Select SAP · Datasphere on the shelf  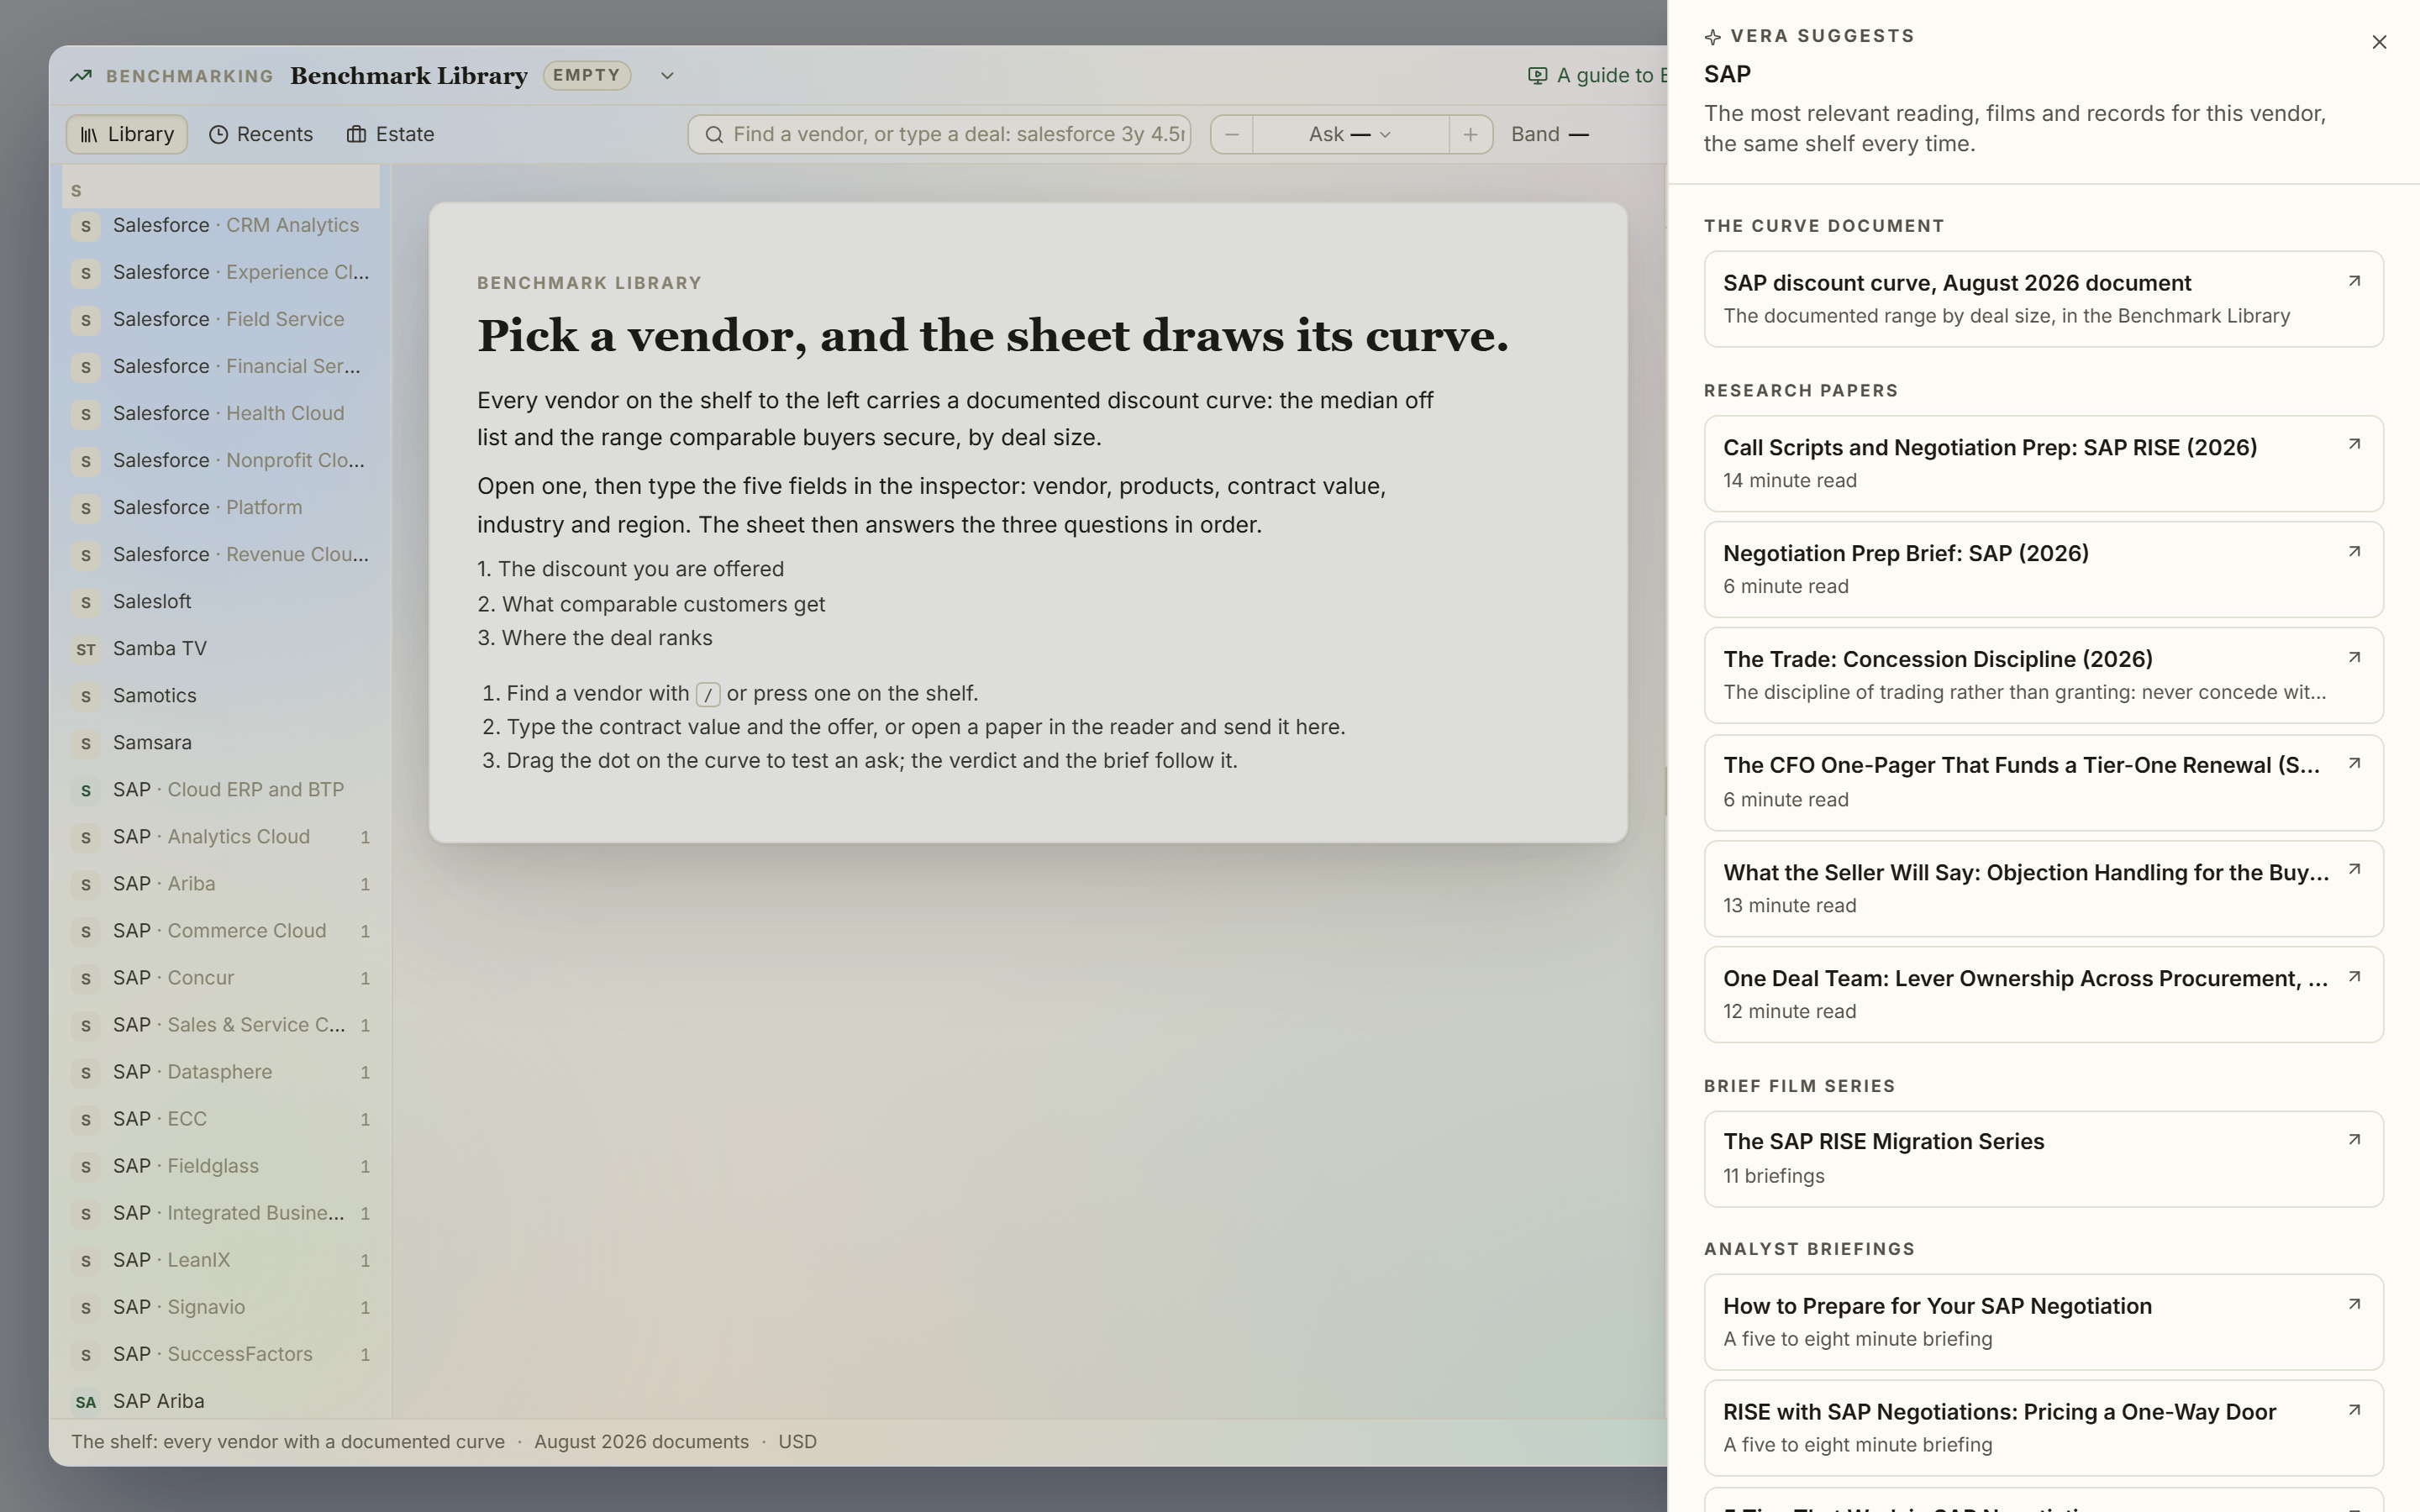tap(221, 1071)
